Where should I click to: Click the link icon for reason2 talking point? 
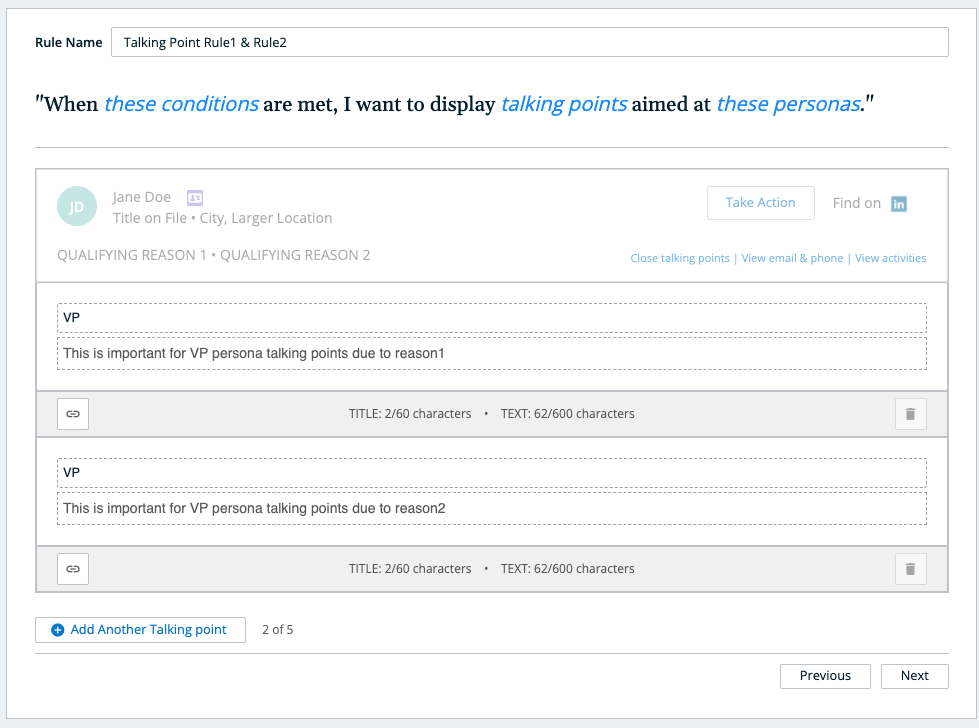pyautogui.click(x=73, y=569)
